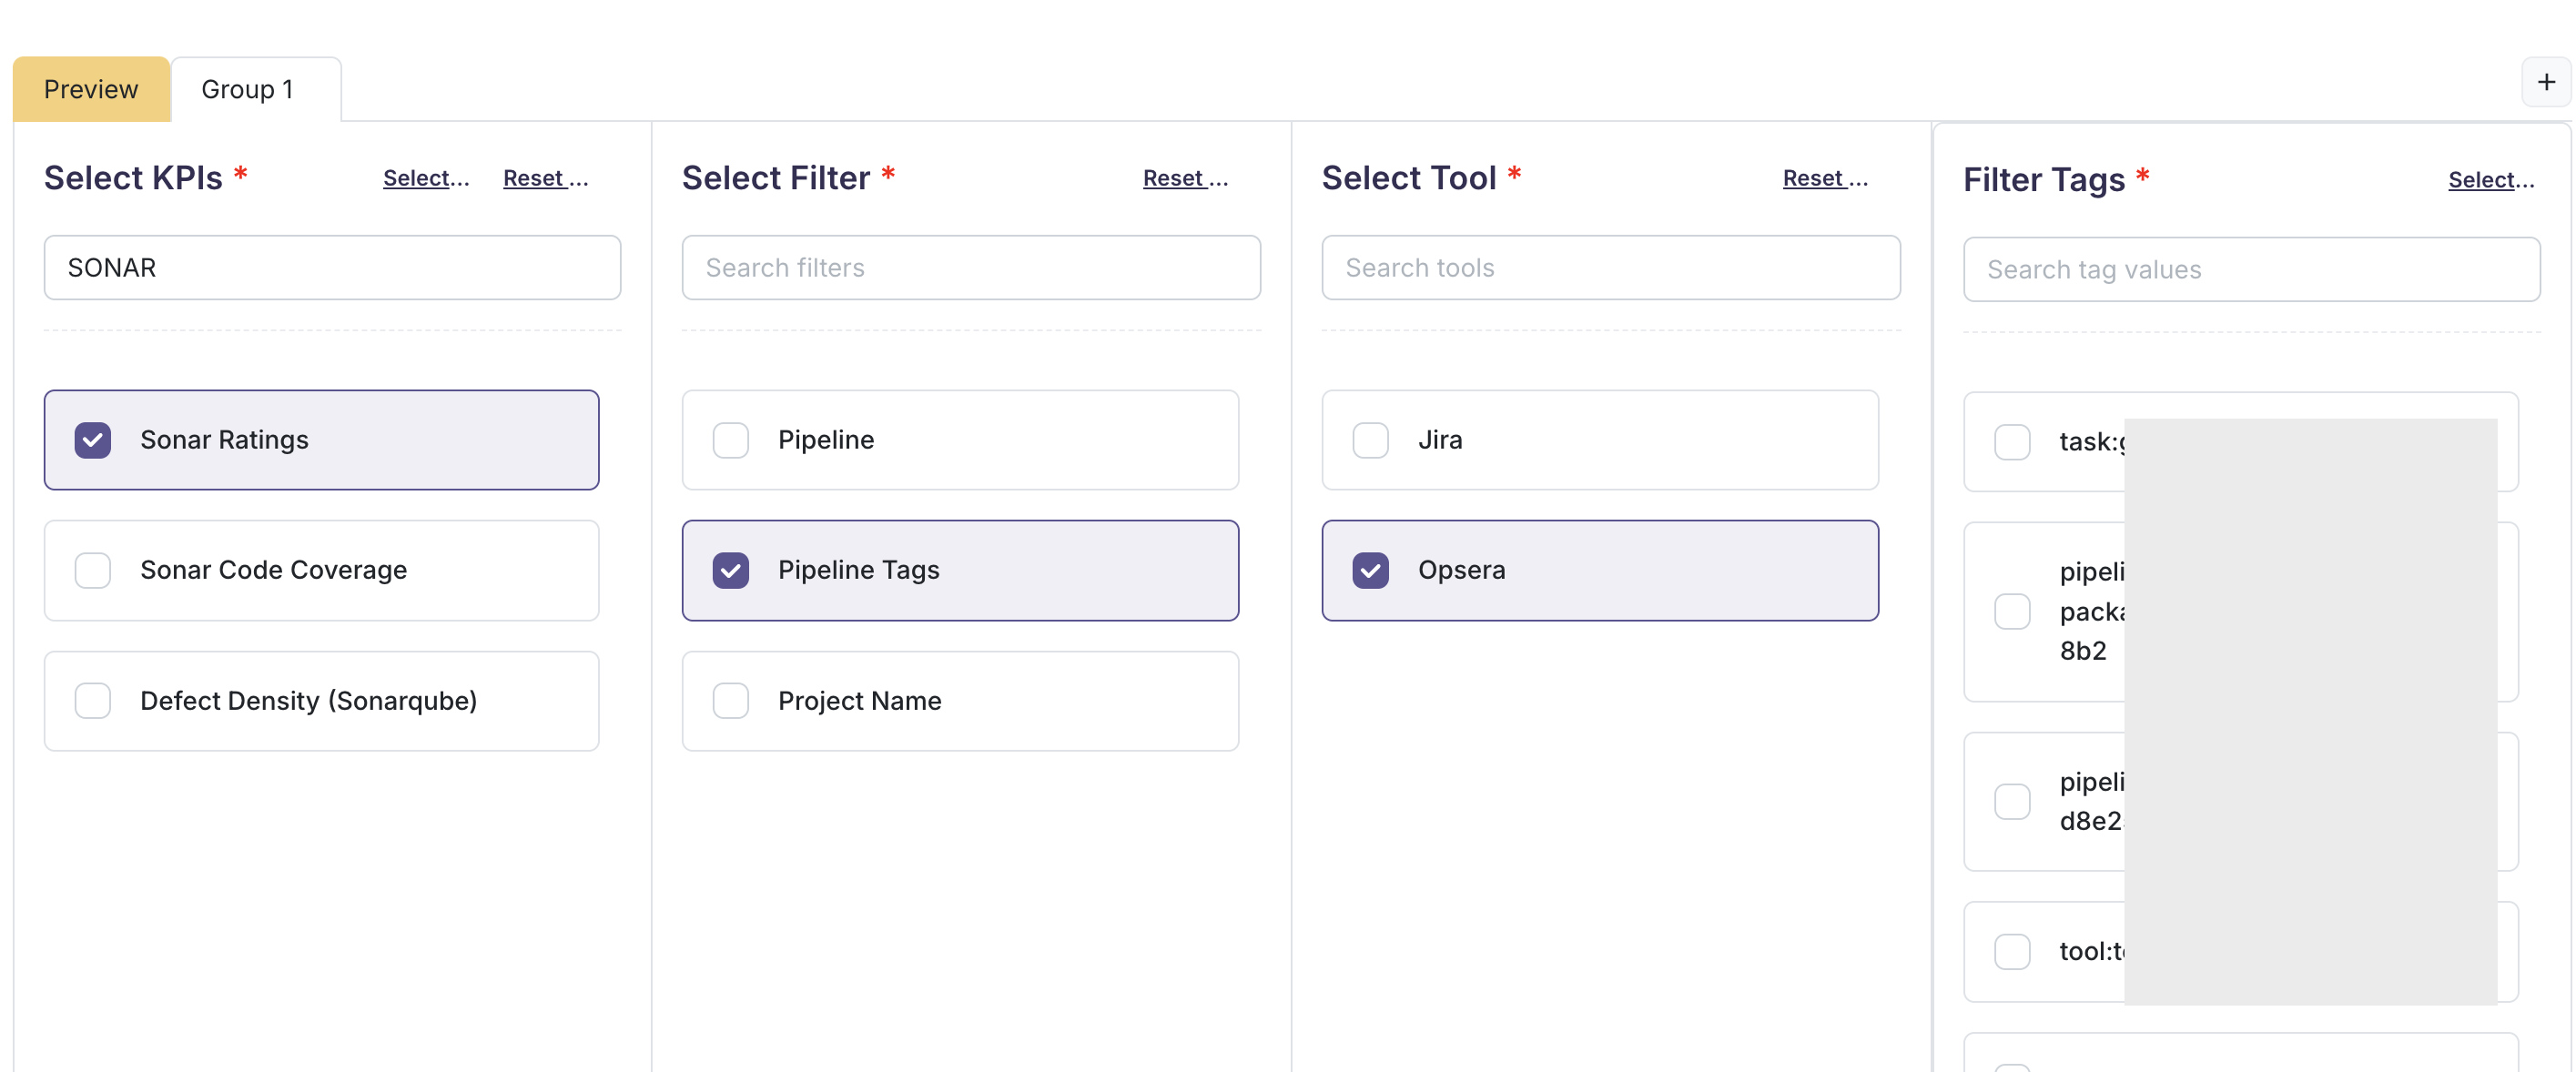Uncheck the Sonar Ratings checkbox
Image resolution: width=2576 pixels, height=1072 pixels.
tap(93, 440)
